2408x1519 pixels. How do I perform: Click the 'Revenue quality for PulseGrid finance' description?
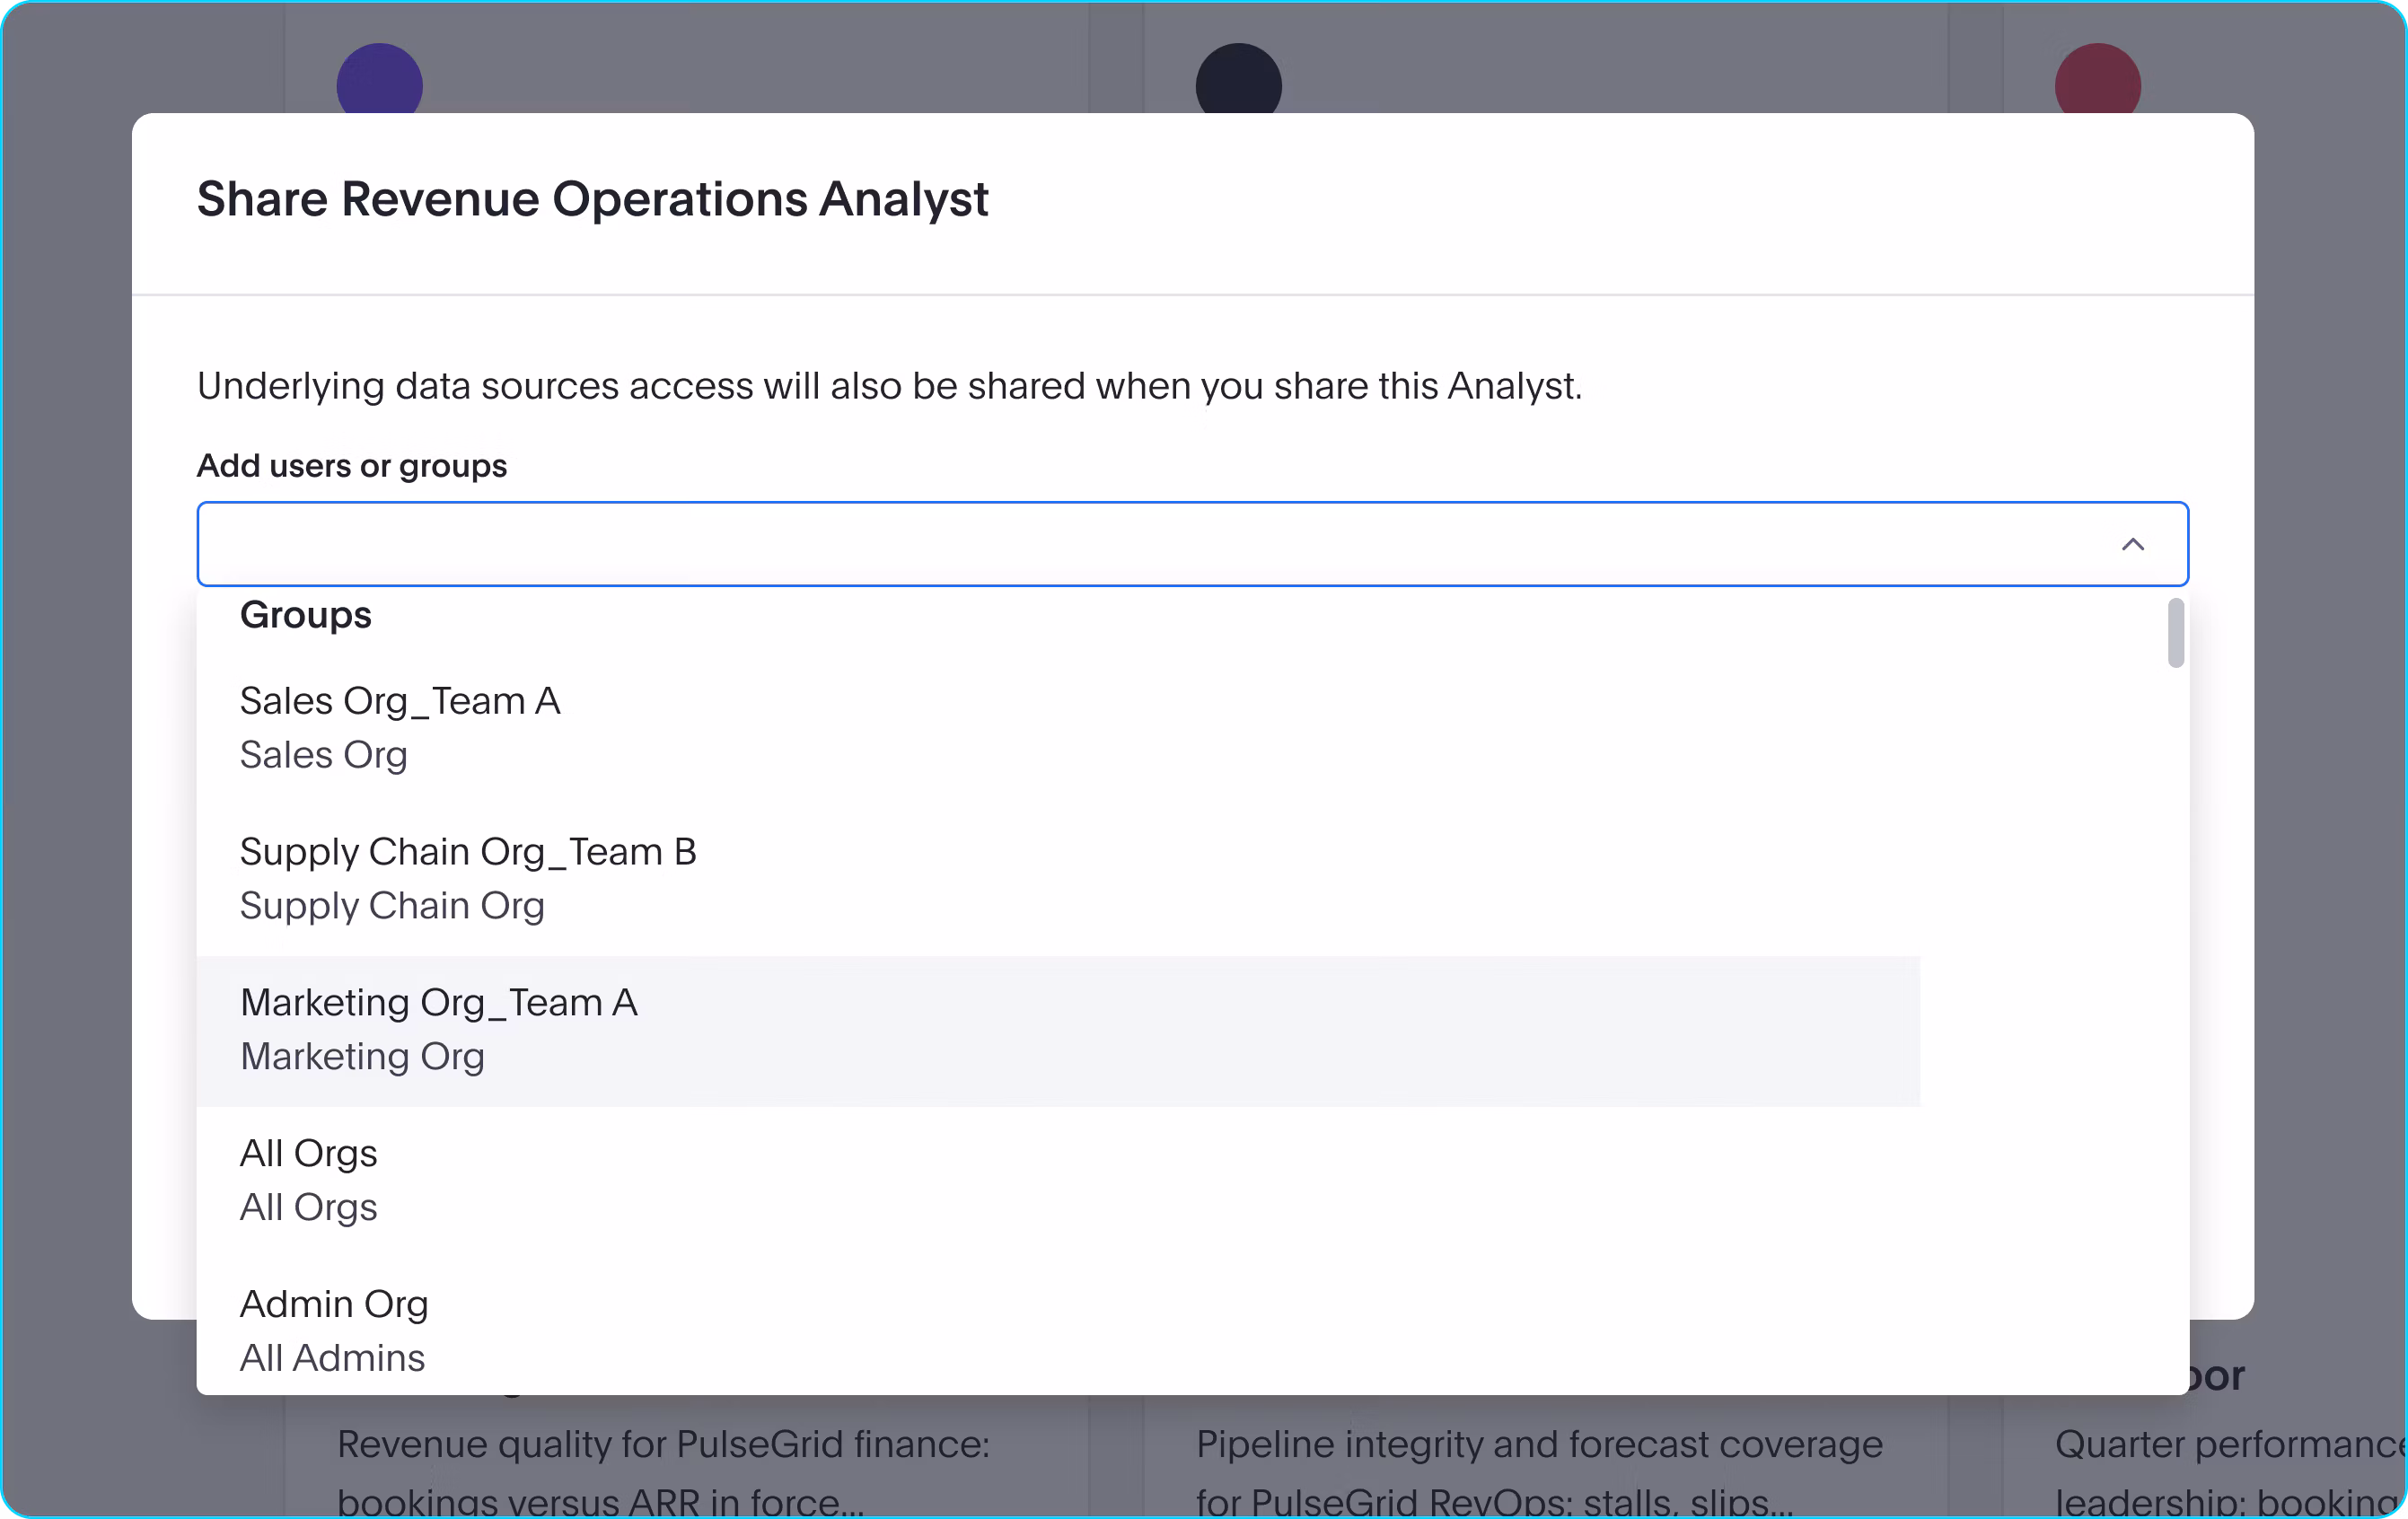663,1473
